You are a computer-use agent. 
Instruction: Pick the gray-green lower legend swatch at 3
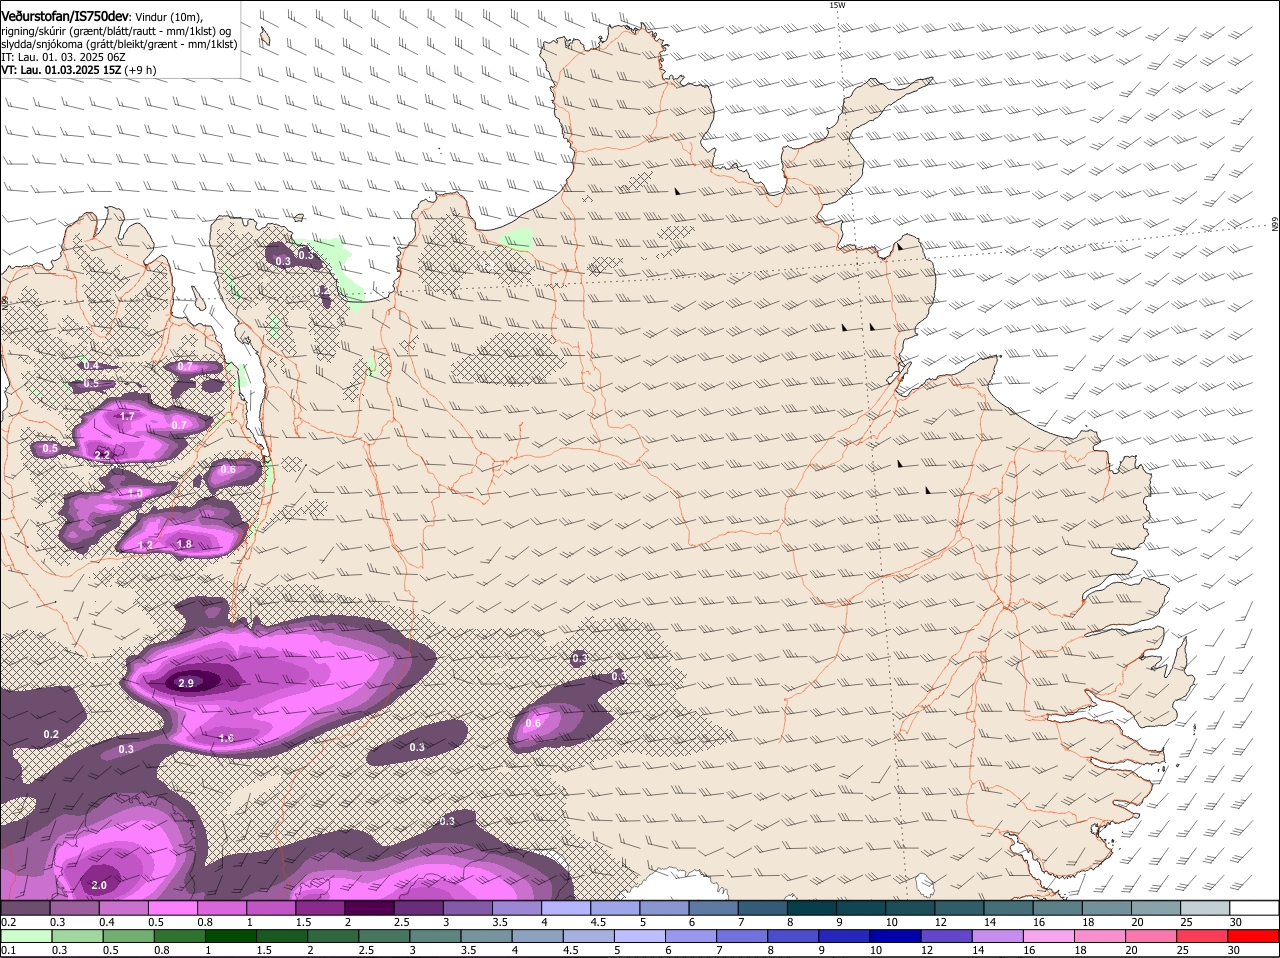point(437,936)
